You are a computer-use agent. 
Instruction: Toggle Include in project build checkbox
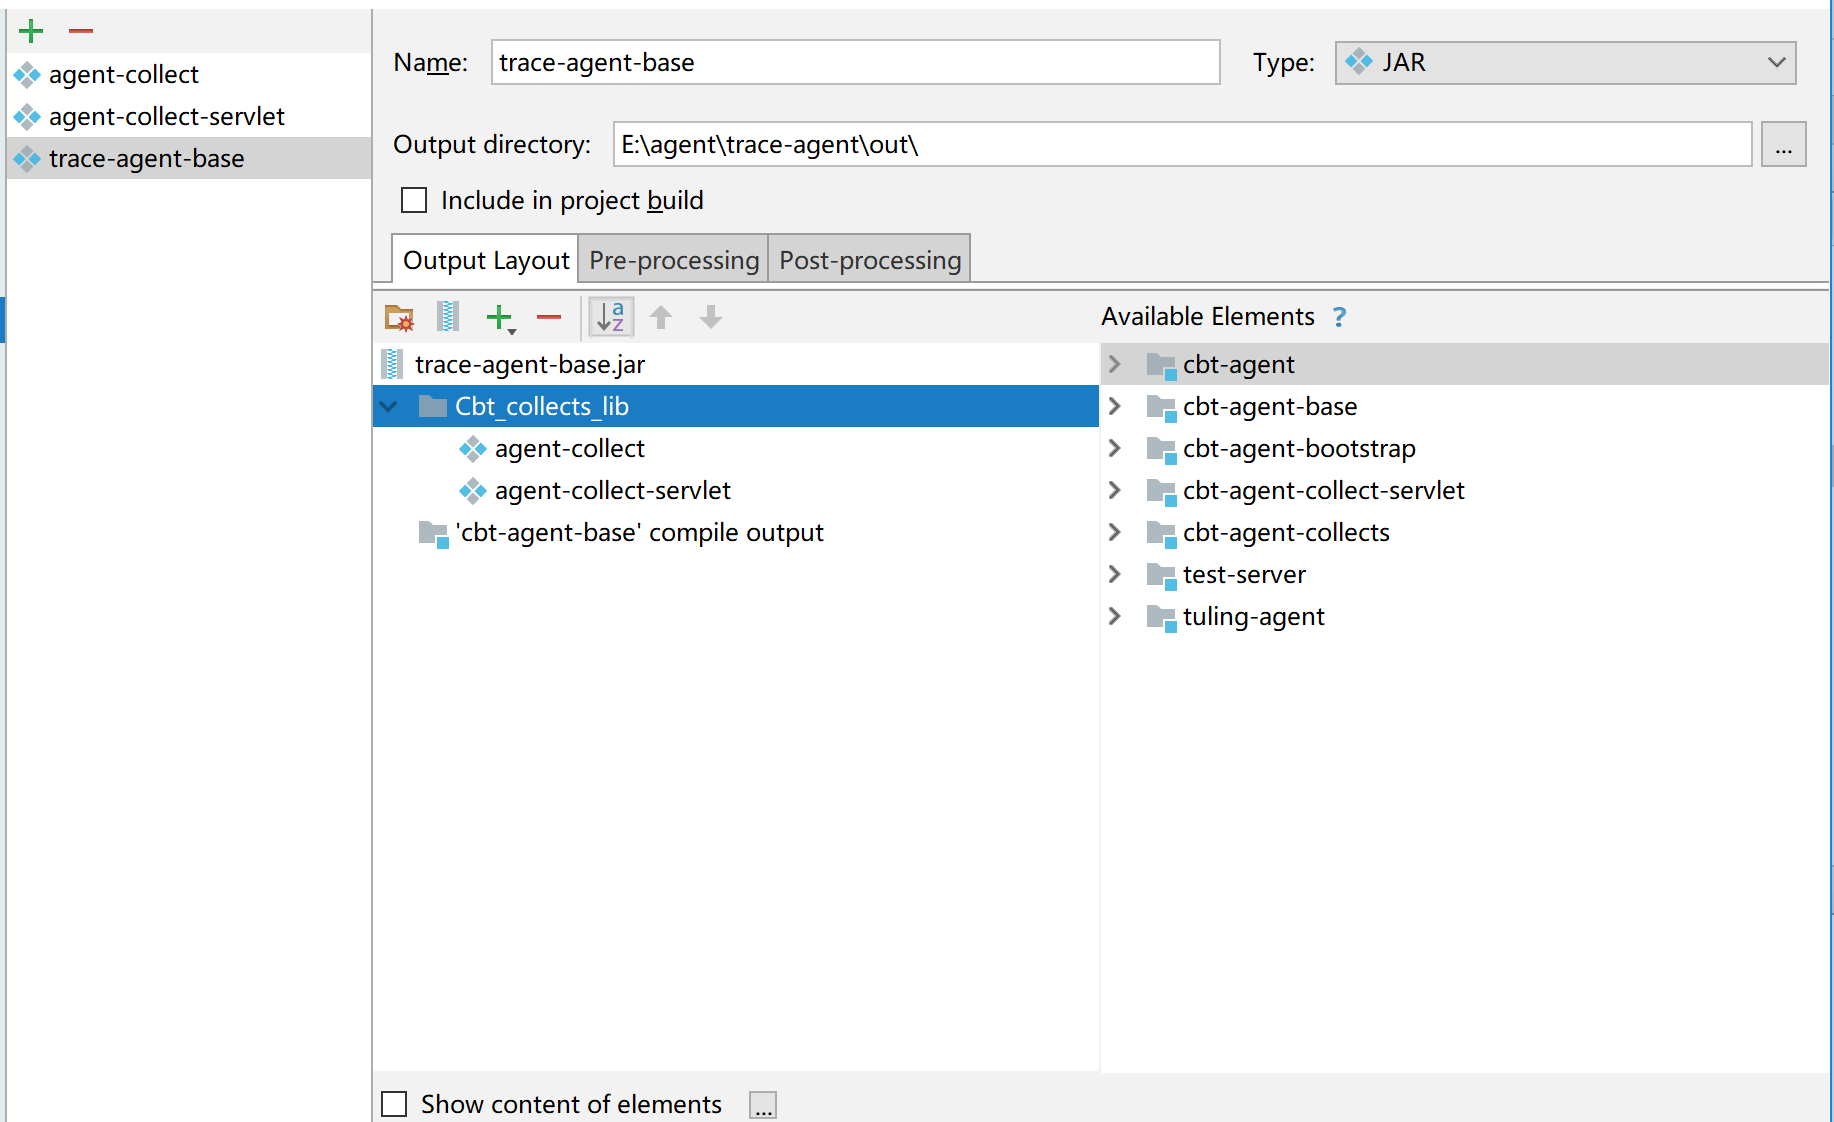click(x=414, y=200)
